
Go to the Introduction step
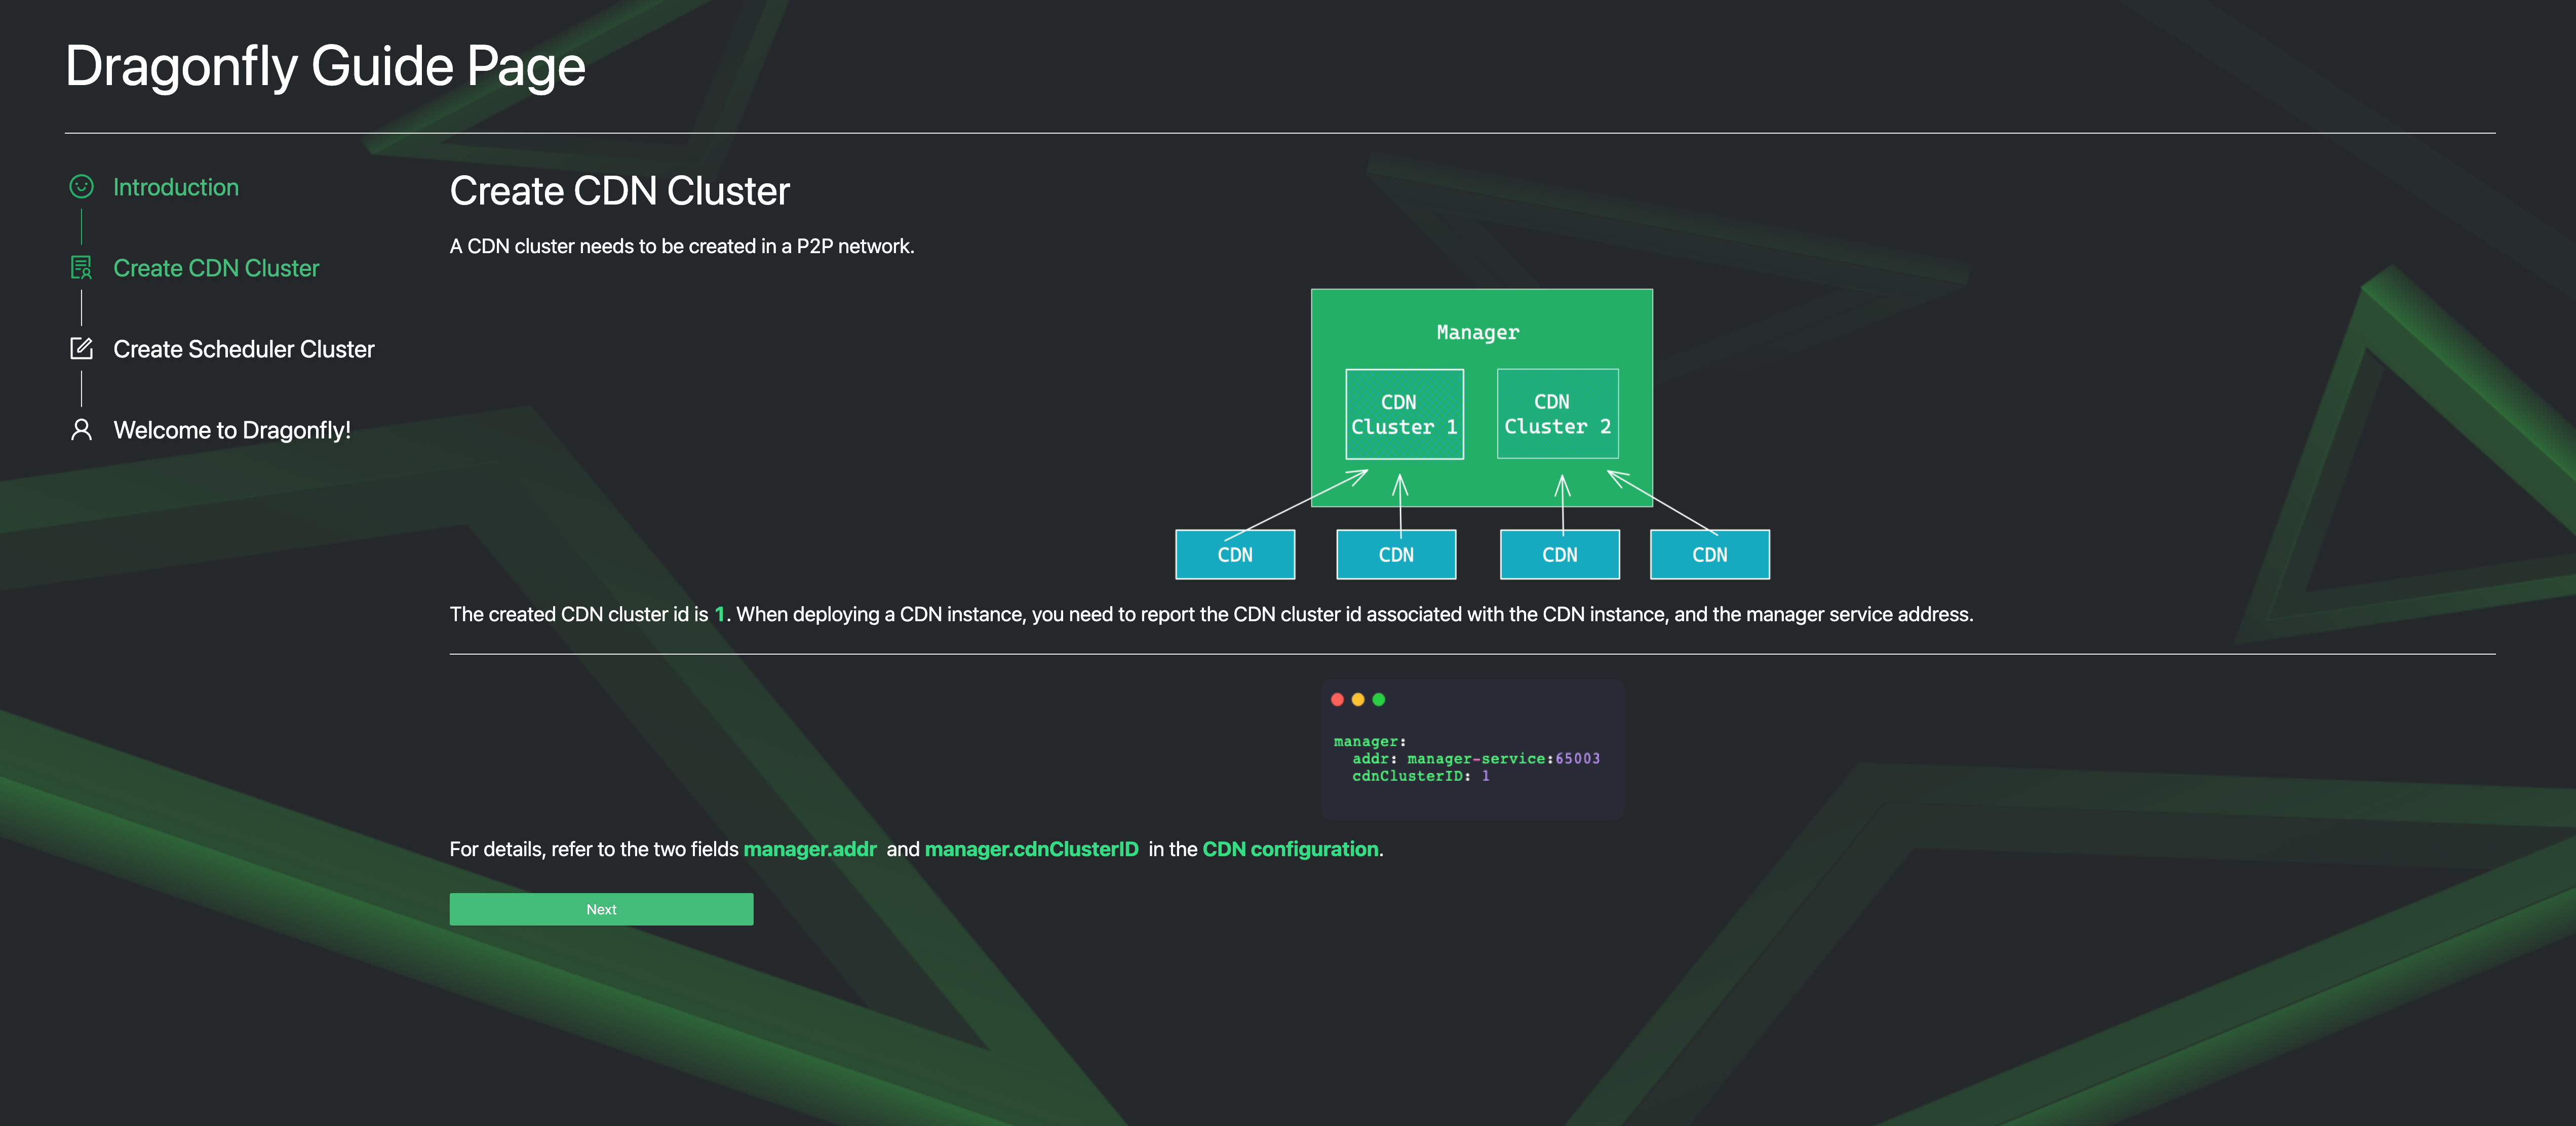(176, 187)
